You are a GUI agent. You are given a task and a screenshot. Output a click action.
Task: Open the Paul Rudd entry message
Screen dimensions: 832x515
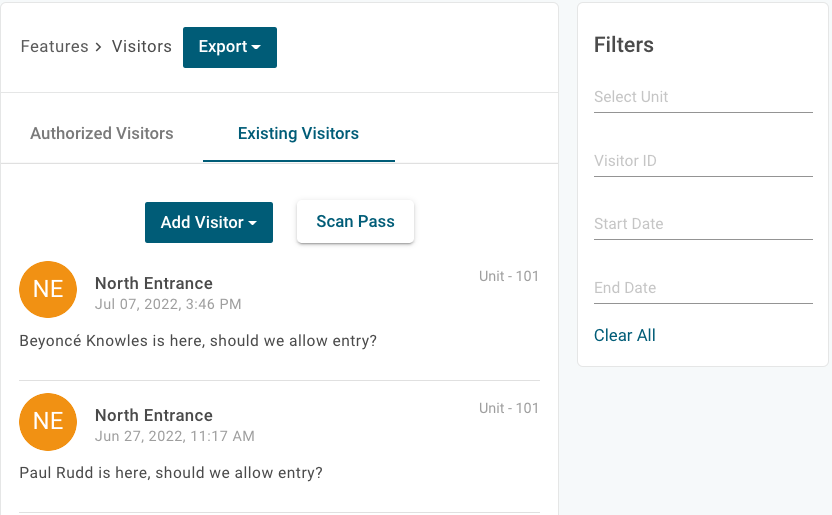click(171, 472)
